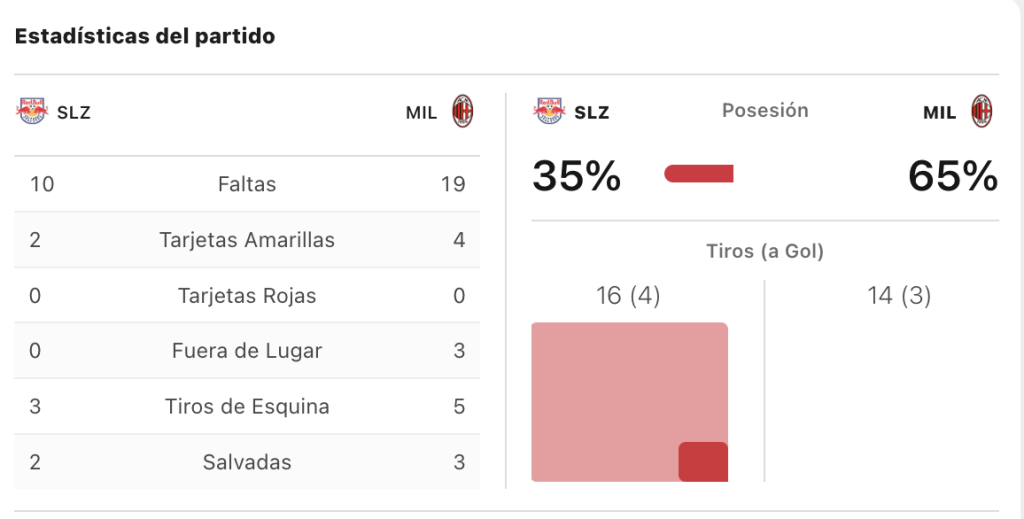This screenshot has height=519, width=1024.
Task: Select the MIL label in possession panel
Action: point(939,113)
